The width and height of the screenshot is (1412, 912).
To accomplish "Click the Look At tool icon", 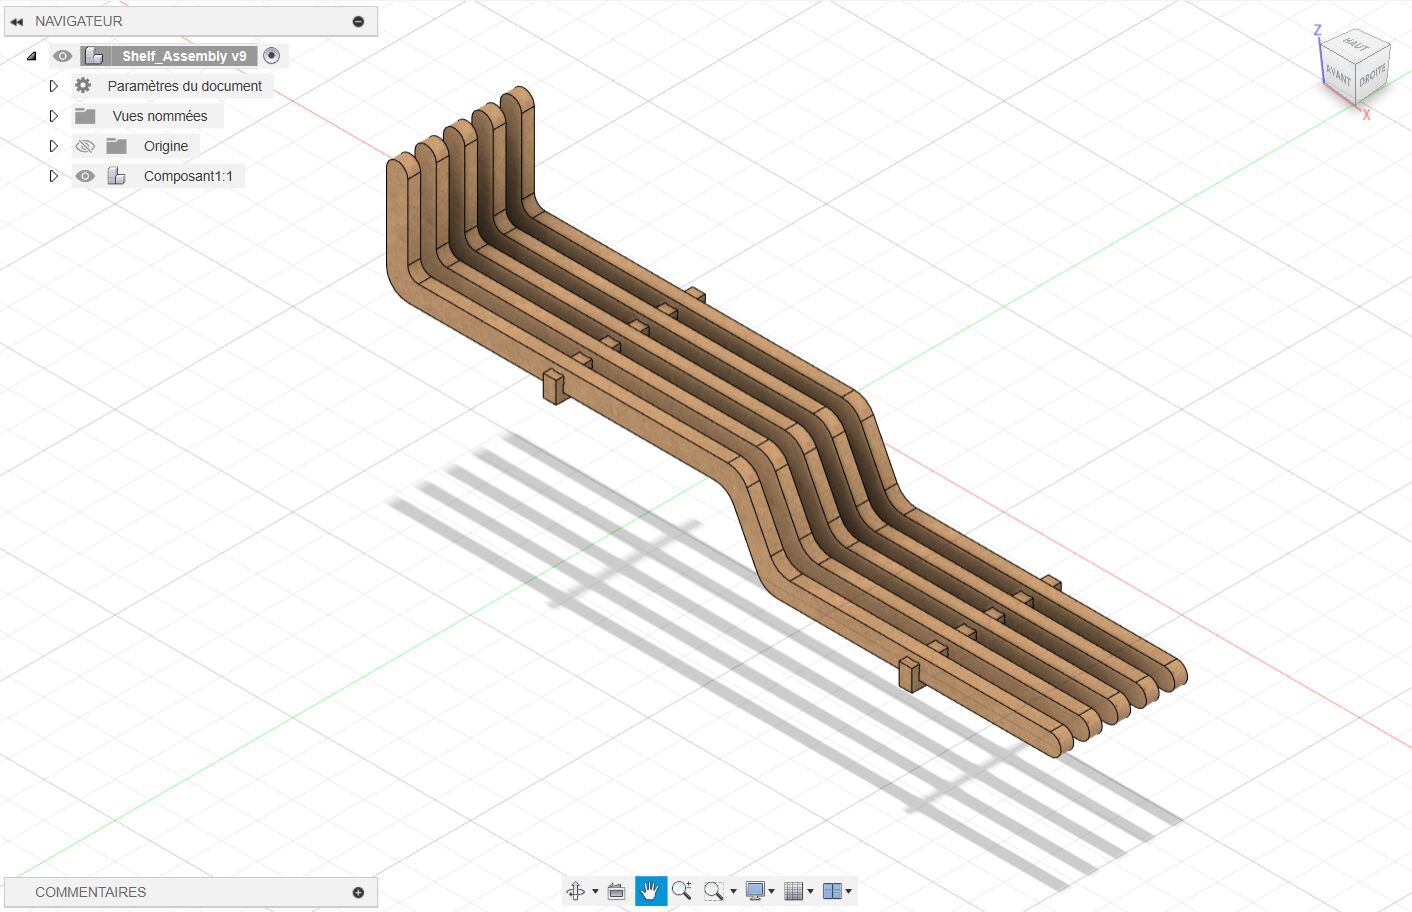I will pyautogui.click(x=617, y=891).
